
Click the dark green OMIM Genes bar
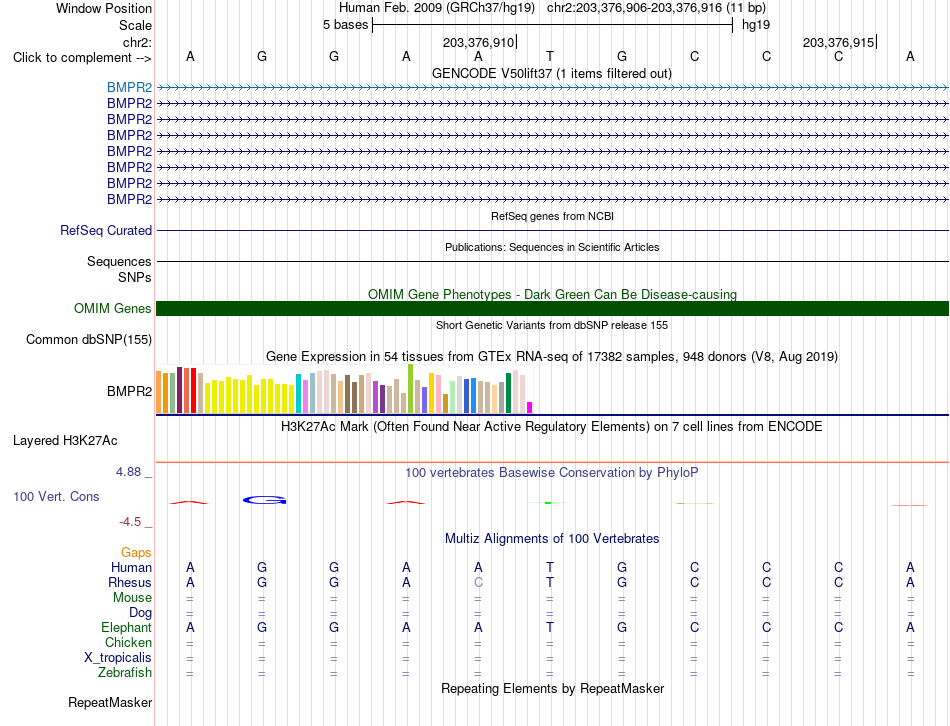(552, 308)
